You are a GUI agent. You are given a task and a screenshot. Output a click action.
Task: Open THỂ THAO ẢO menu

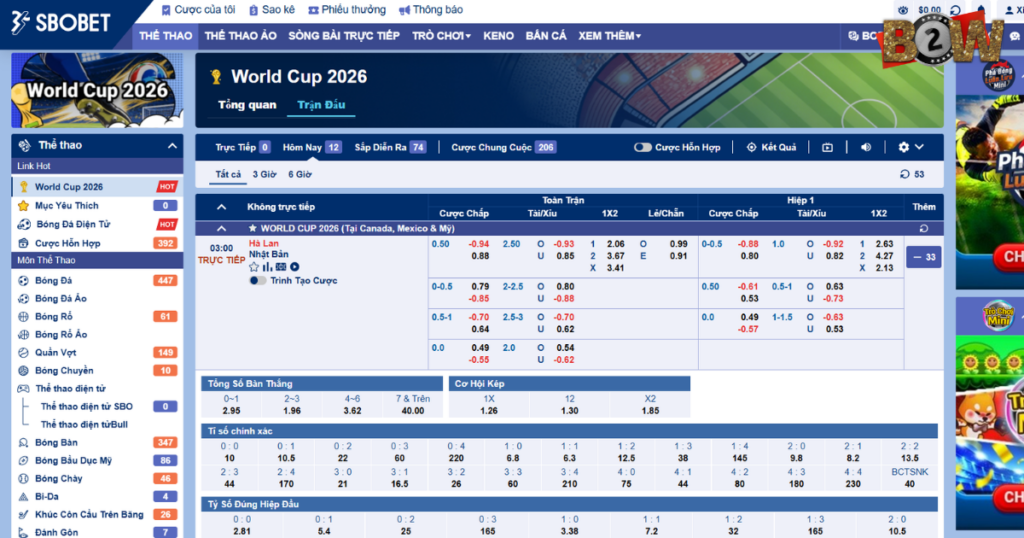tap(240, 36)
